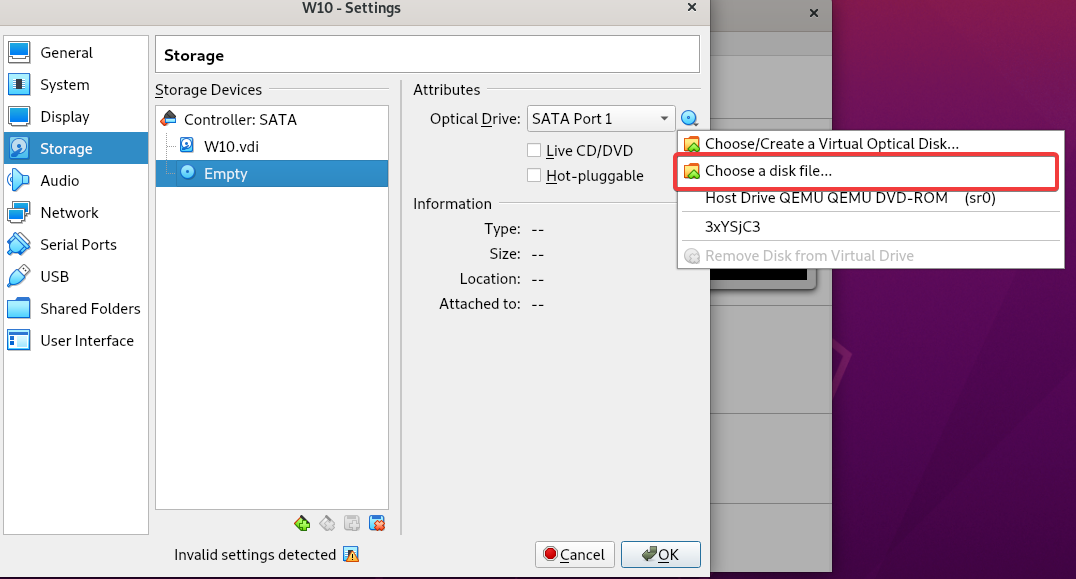Click the SATA controller icon
Viewport: 1076px width, 579px height.
click(x=169, y=119)
